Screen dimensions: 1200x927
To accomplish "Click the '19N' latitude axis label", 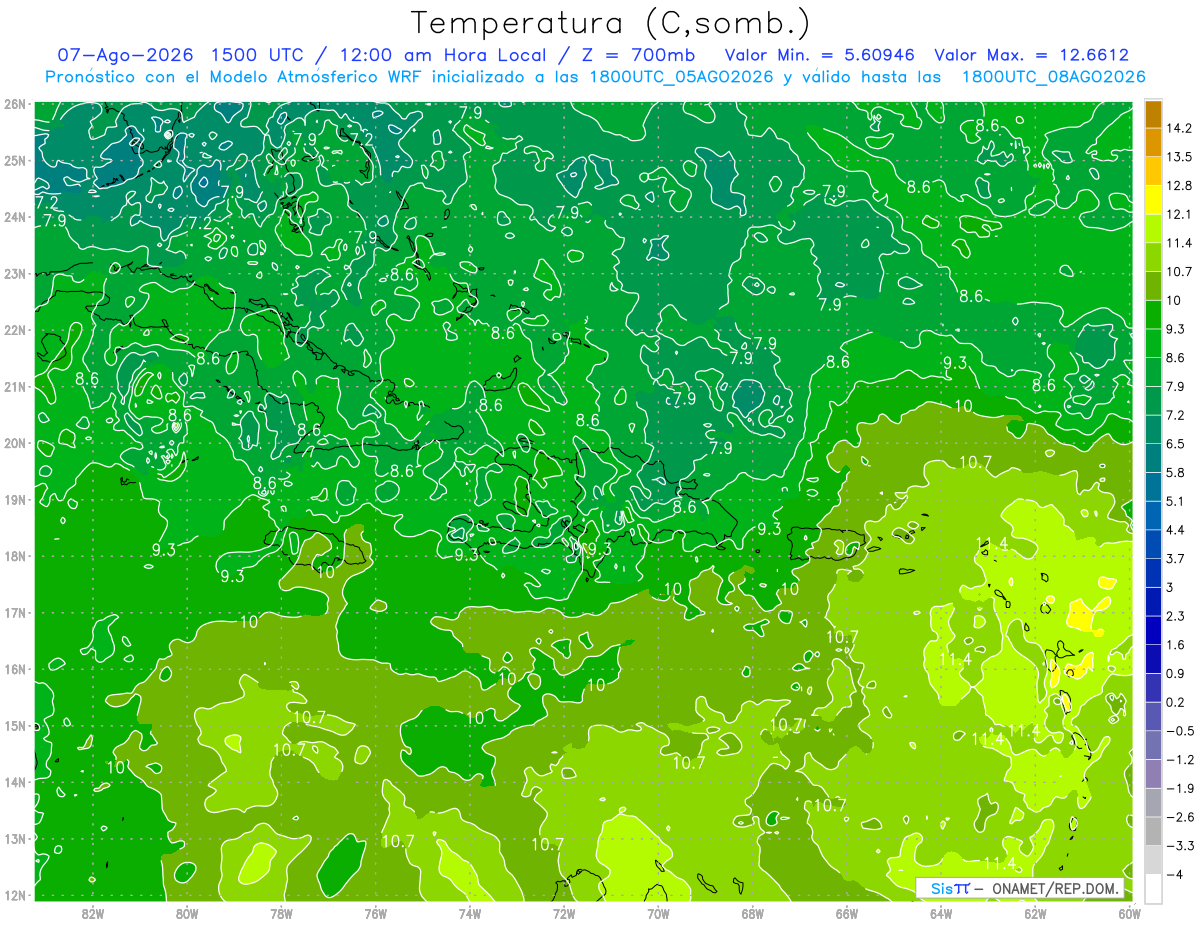I will (14, 500).
